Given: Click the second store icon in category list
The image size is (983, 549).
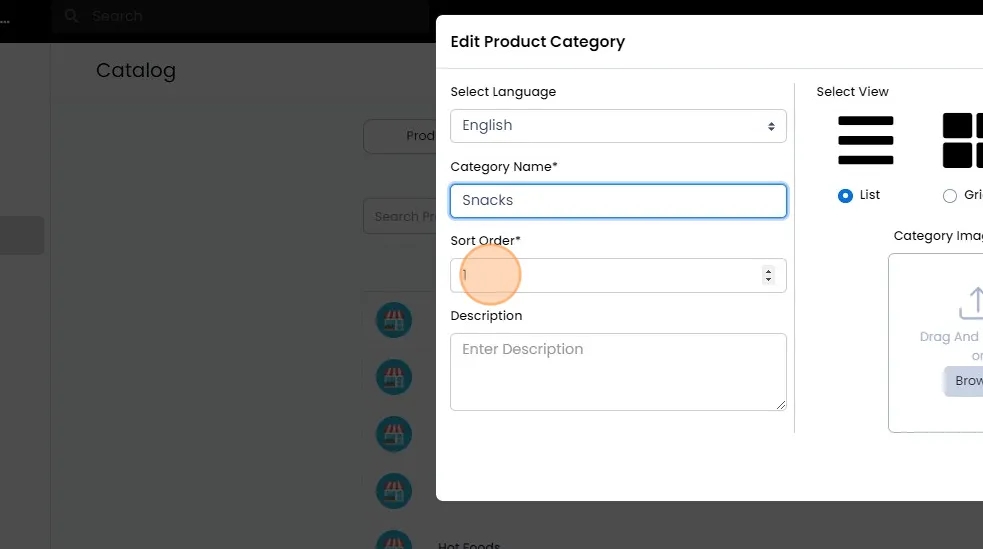Looking at the screenshot, I should point(394,377).
